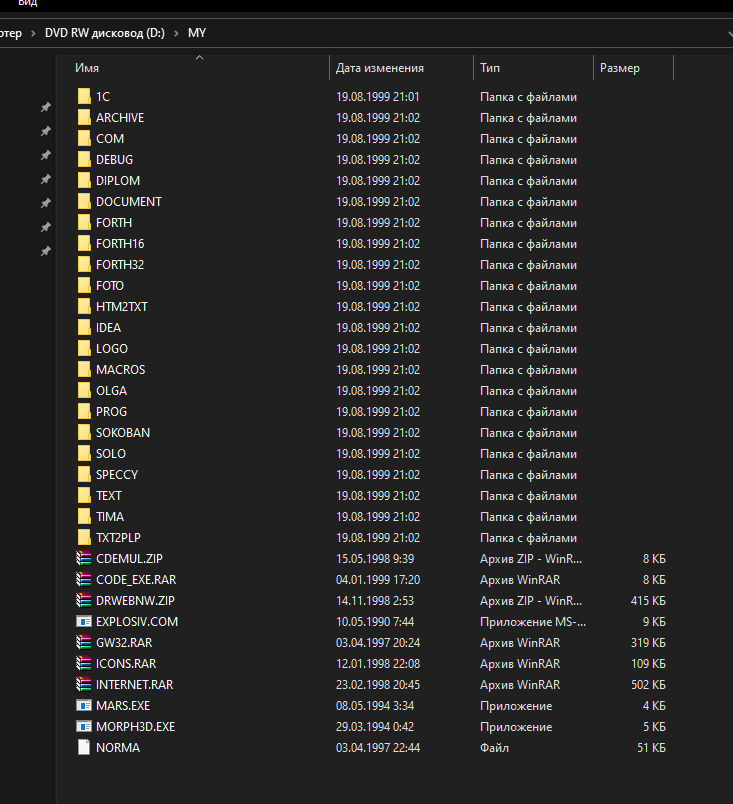
Task: Click the date 29.03.1994 0:42
Action: pyautogui.click(x=375, y=727)
